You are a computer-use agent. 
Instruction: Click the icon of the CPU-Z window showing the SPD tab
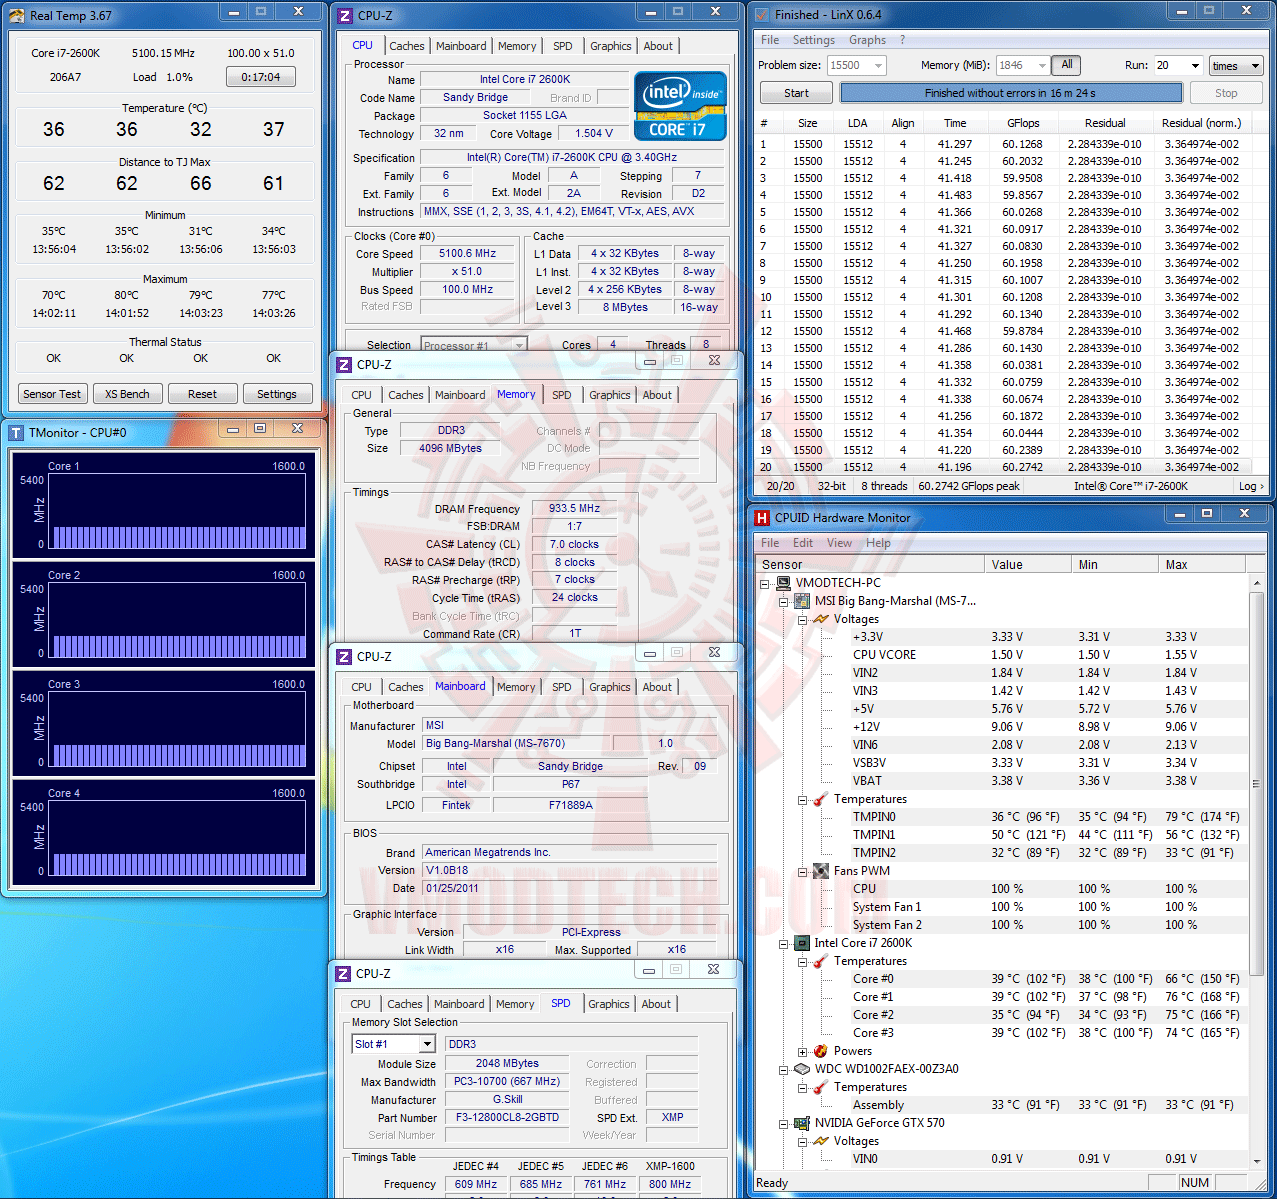click(344, 973)
